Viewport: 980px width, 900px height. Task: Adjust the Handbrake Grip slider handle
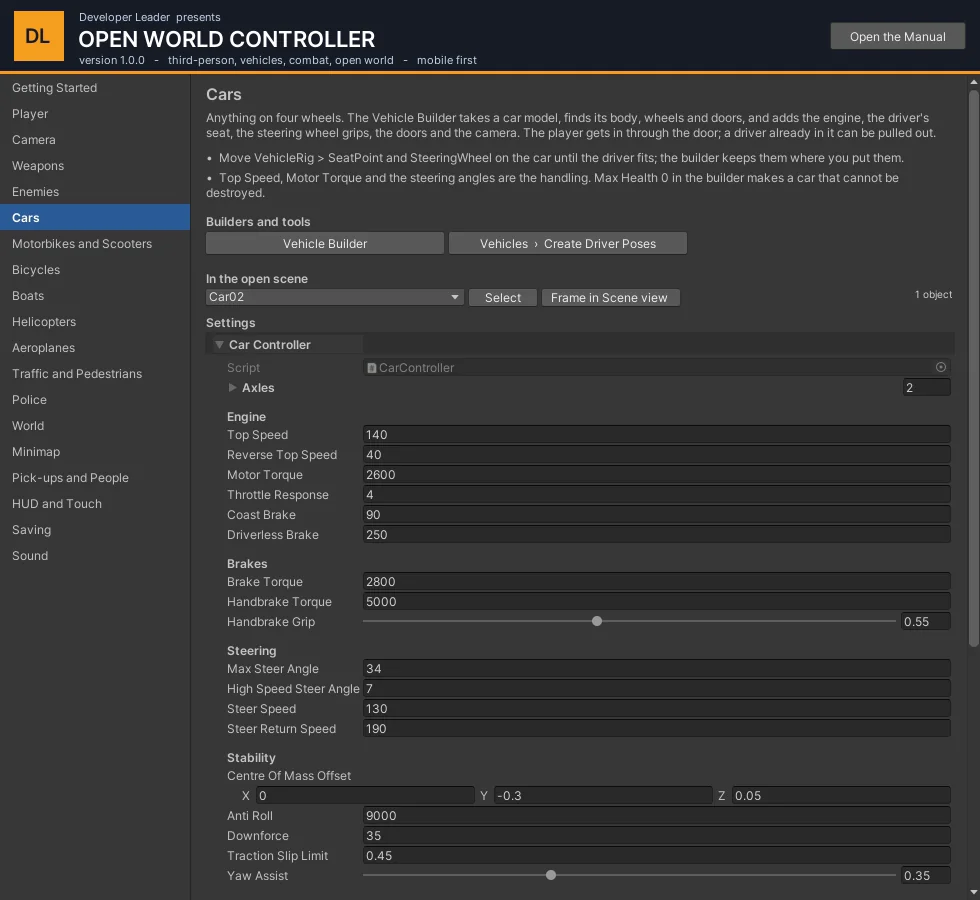[x=597, y=621]
